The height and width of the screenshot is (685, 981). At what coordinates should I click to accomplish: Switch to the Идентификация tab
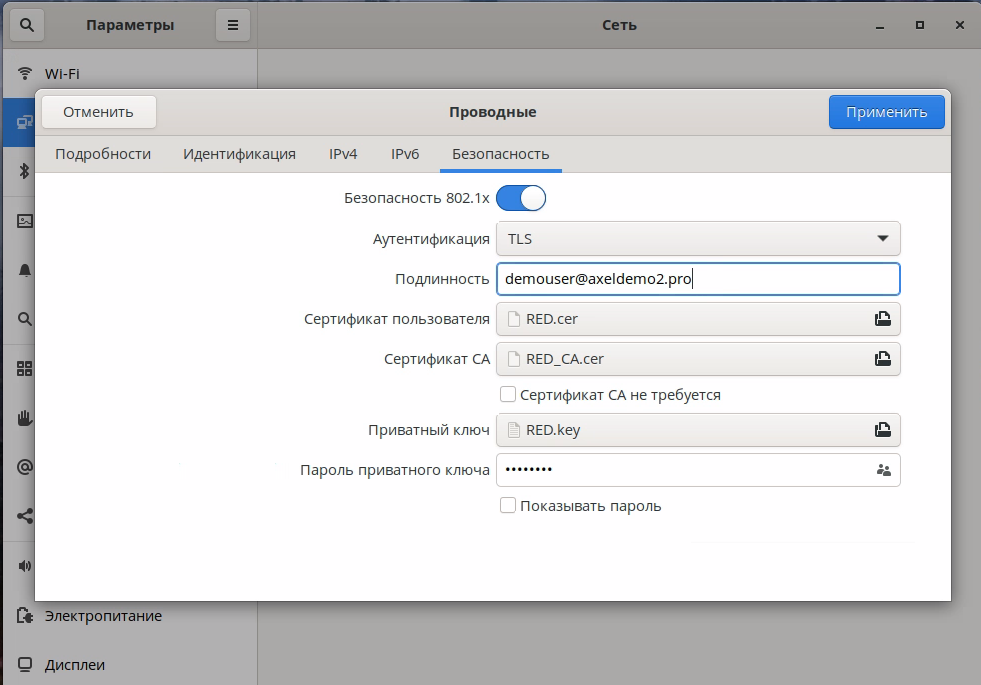point(239,154)
